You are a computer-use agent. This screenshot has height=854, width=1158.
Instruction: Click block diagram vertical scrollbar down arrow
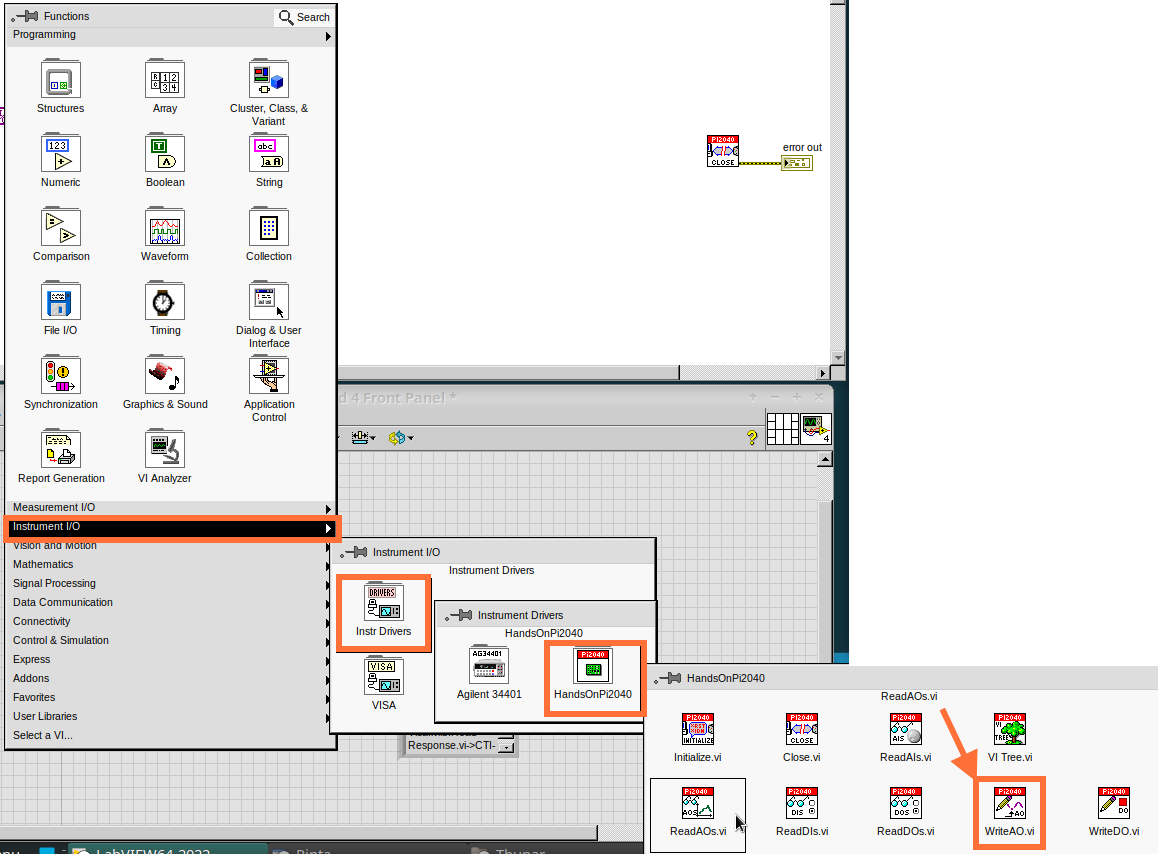tap(837, 358)
